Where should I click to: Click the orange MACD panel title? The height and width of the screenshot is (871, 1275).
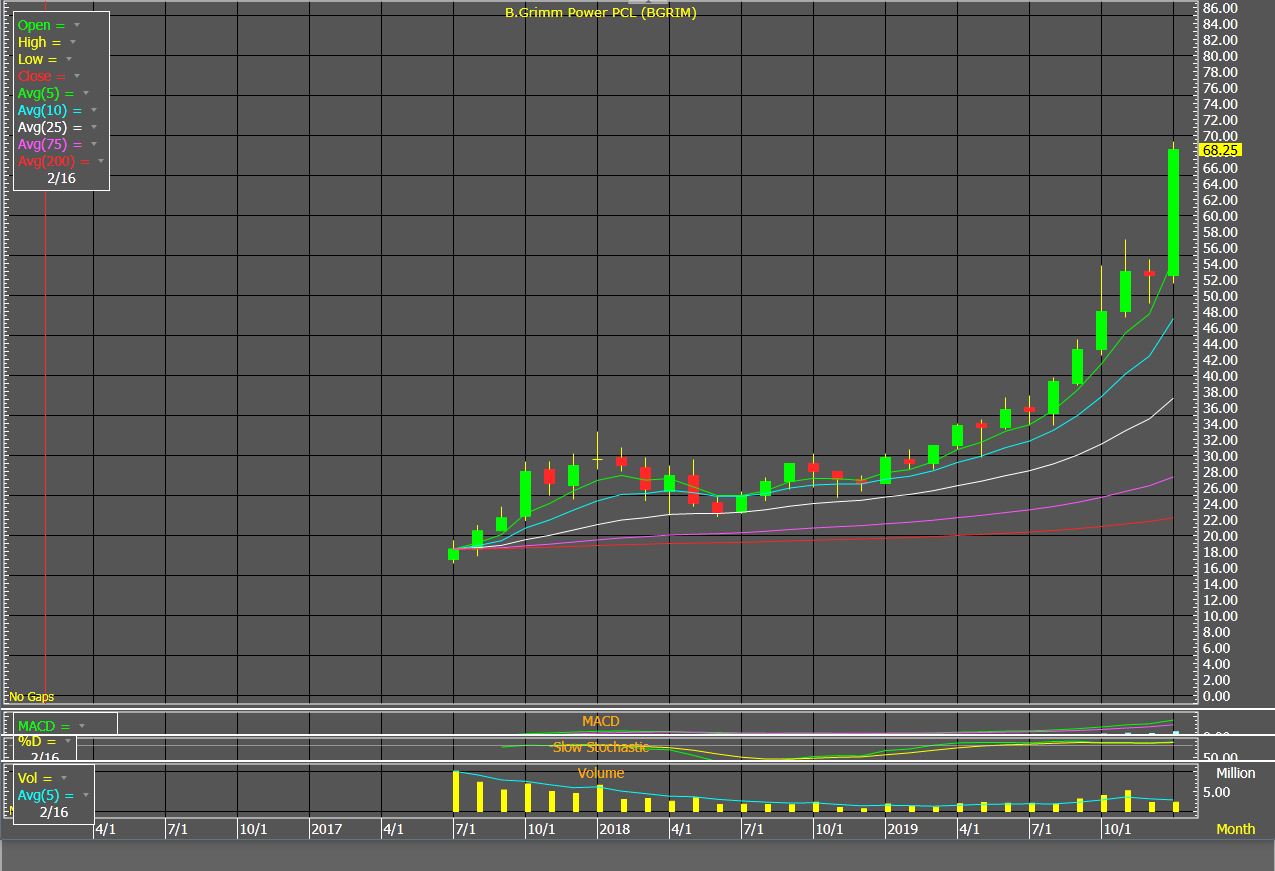[x=601, y=721]
